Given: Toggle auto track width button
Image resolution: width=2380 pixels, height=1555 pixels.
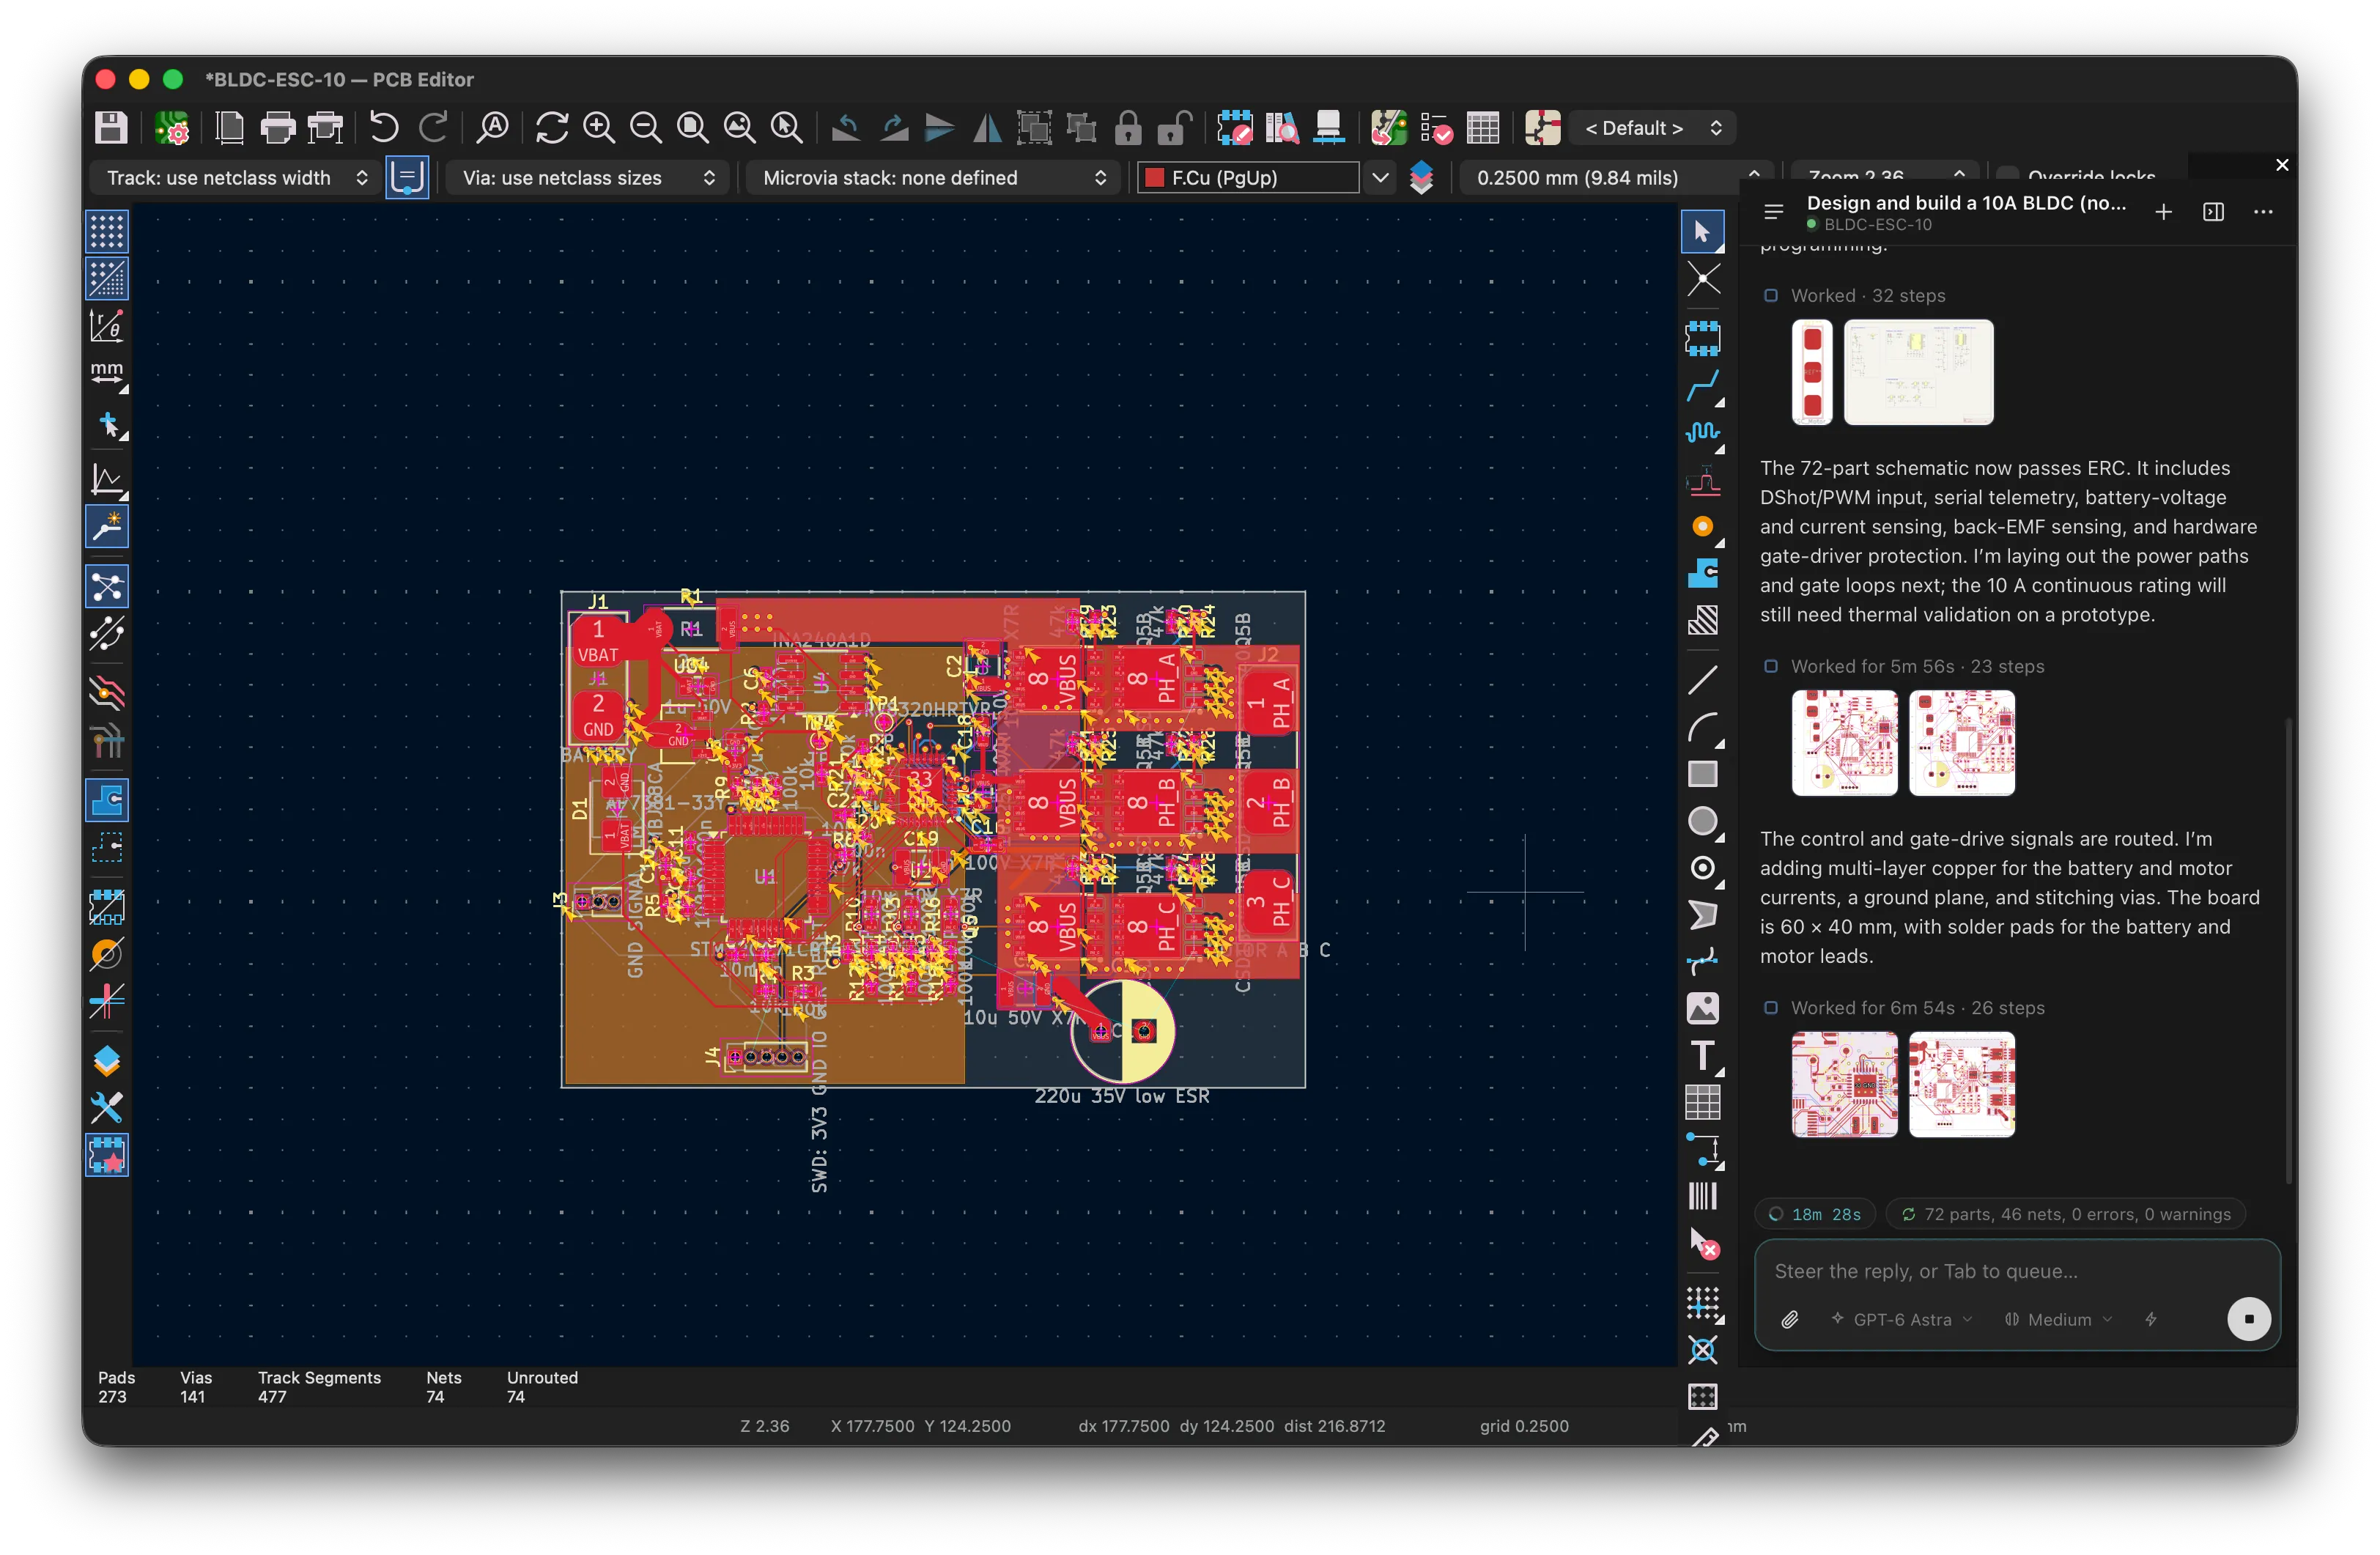Looking at the screenshot, I should [x=407, y=178].
